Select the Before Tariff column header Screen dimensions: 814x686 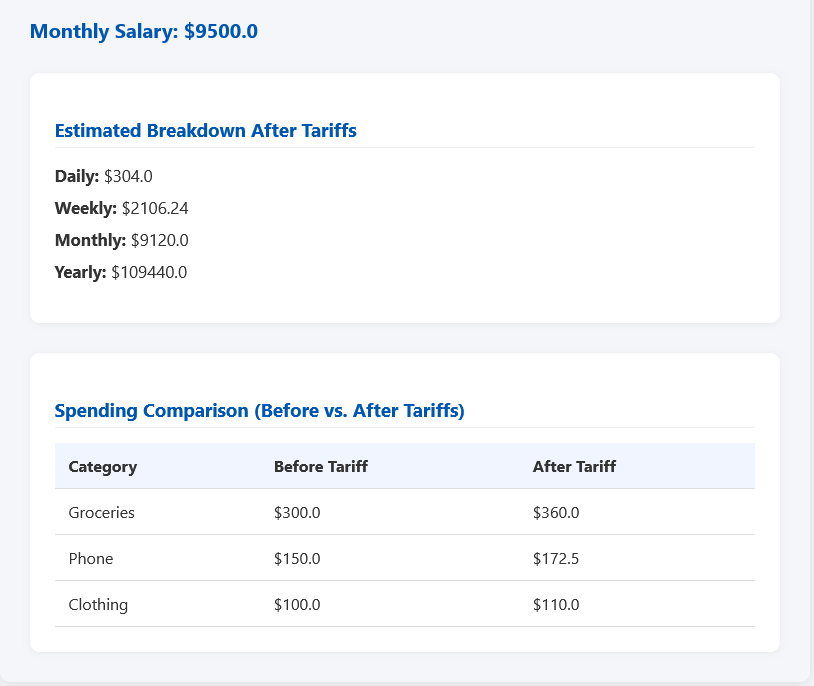coord(320,467)
